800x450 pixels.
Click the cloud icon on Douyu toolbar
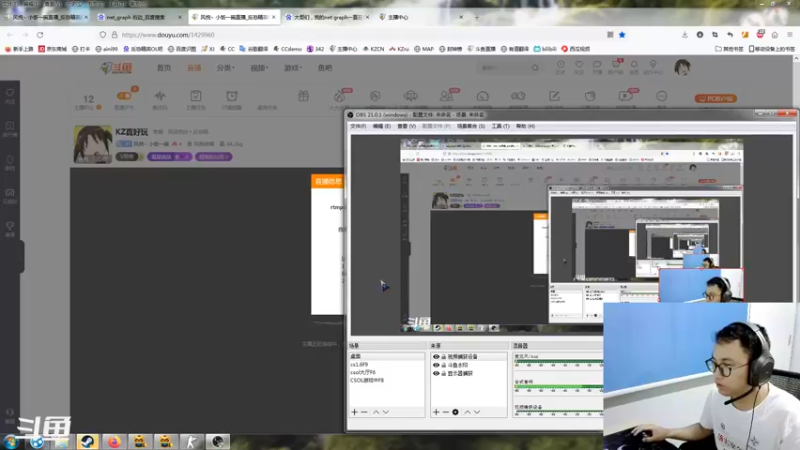pyautogui.click(x=411, y=96)
